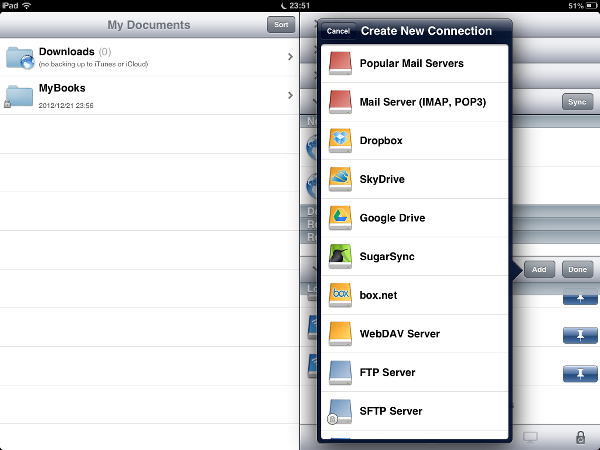Click the MyBooks locked folder icon

tap(18, 96)
